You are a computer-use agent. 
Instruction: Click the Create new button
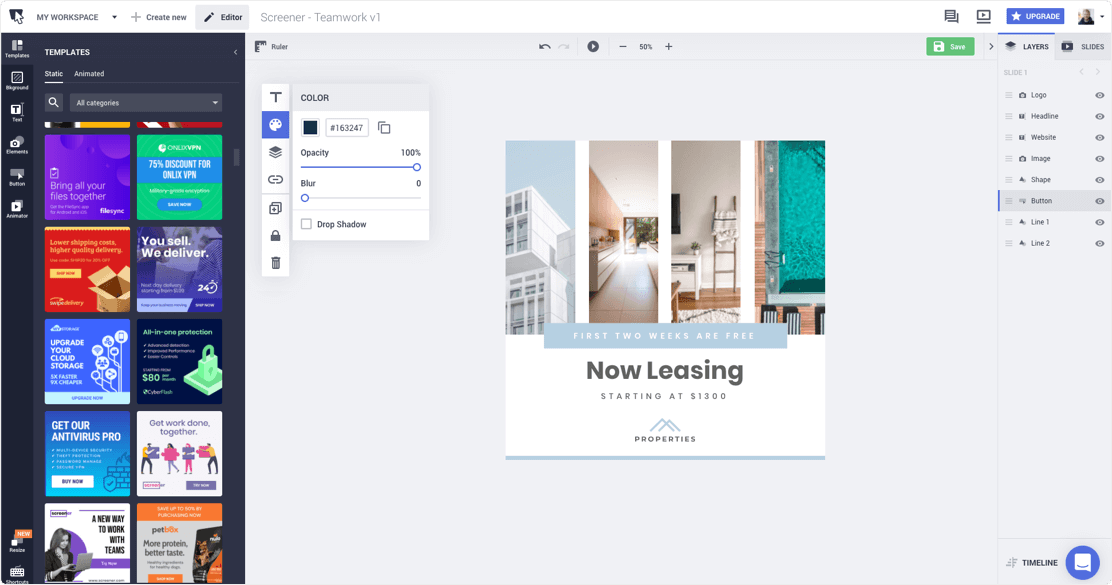click(x=158, y=17)
